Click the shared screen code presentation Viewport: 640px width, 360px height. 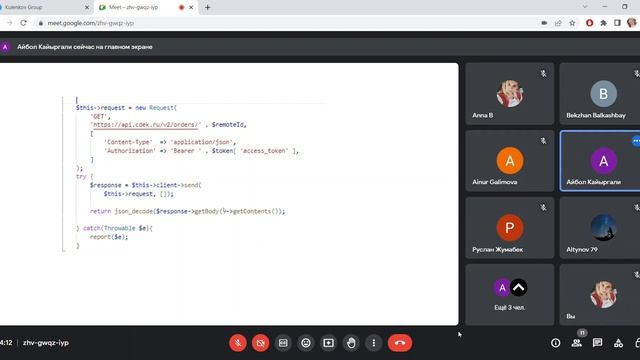pyautogui.click(x=229, y=194)
